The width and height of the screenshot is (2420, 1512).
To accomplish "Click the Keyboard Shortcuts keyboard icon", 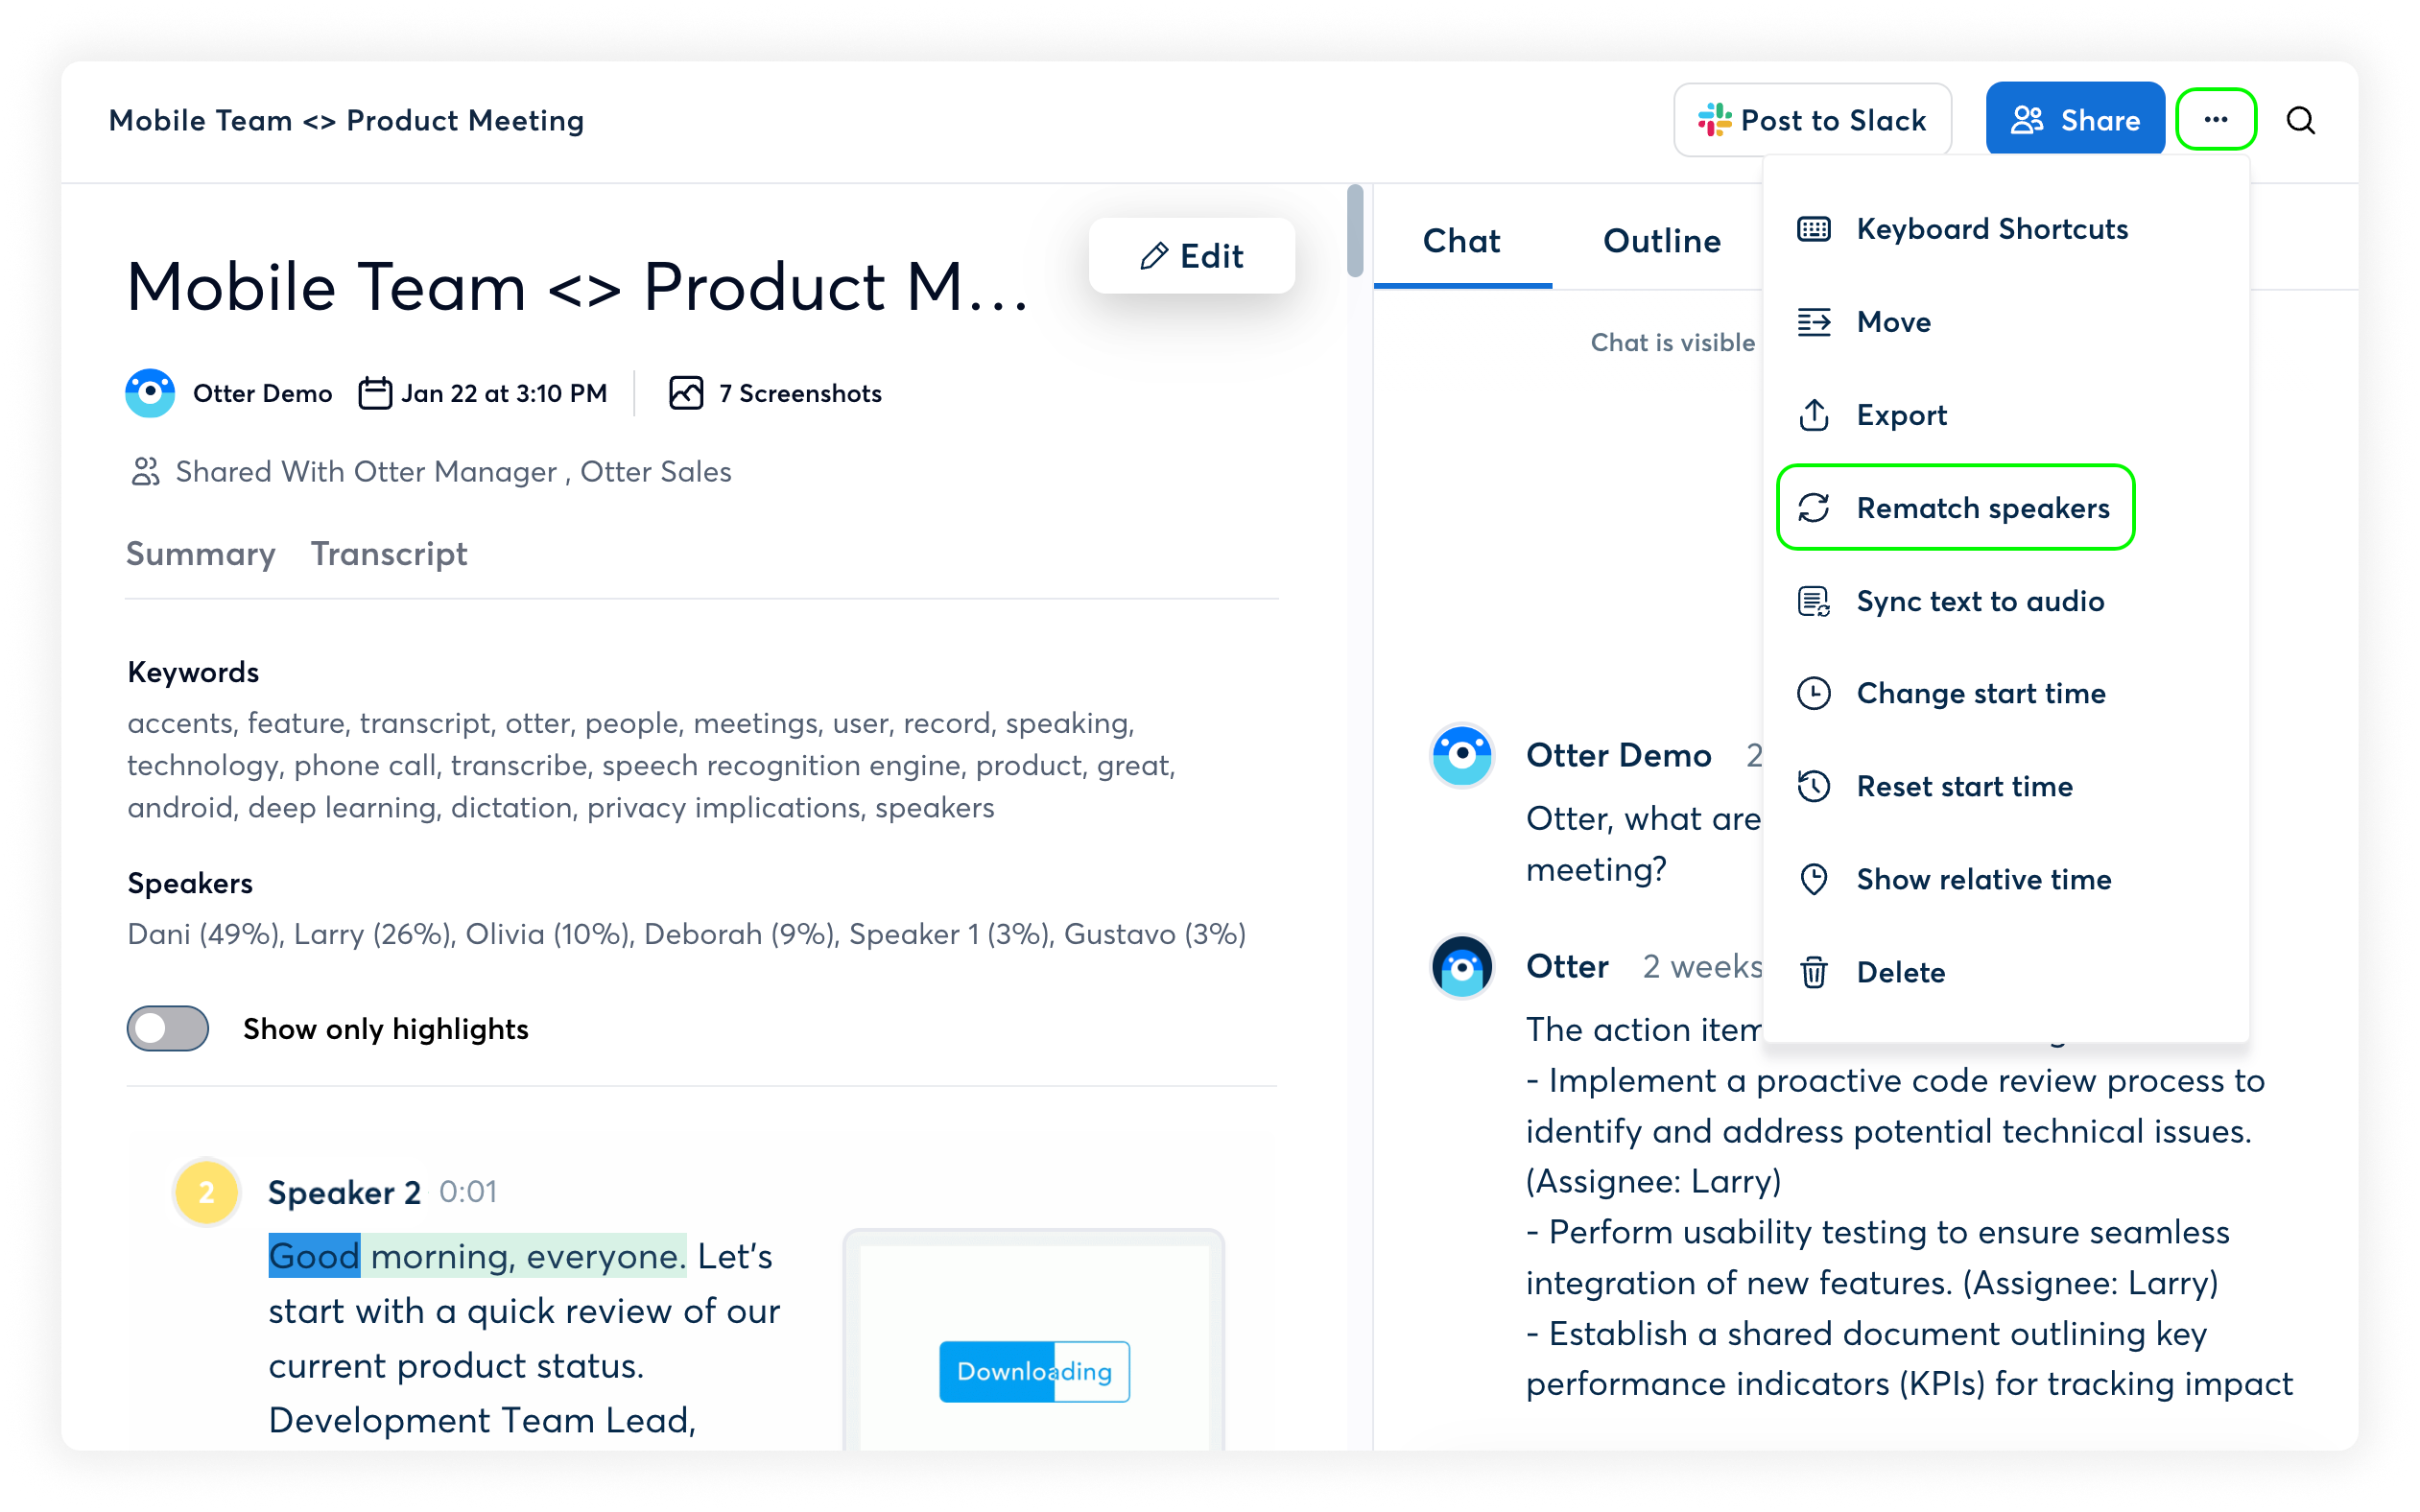I will 1813,229.
